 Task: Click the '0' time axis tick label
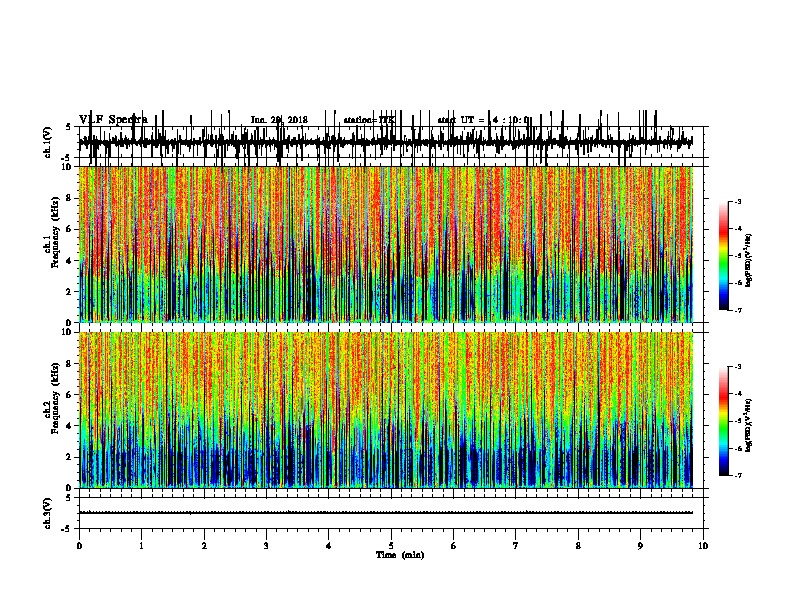(79, 546)
